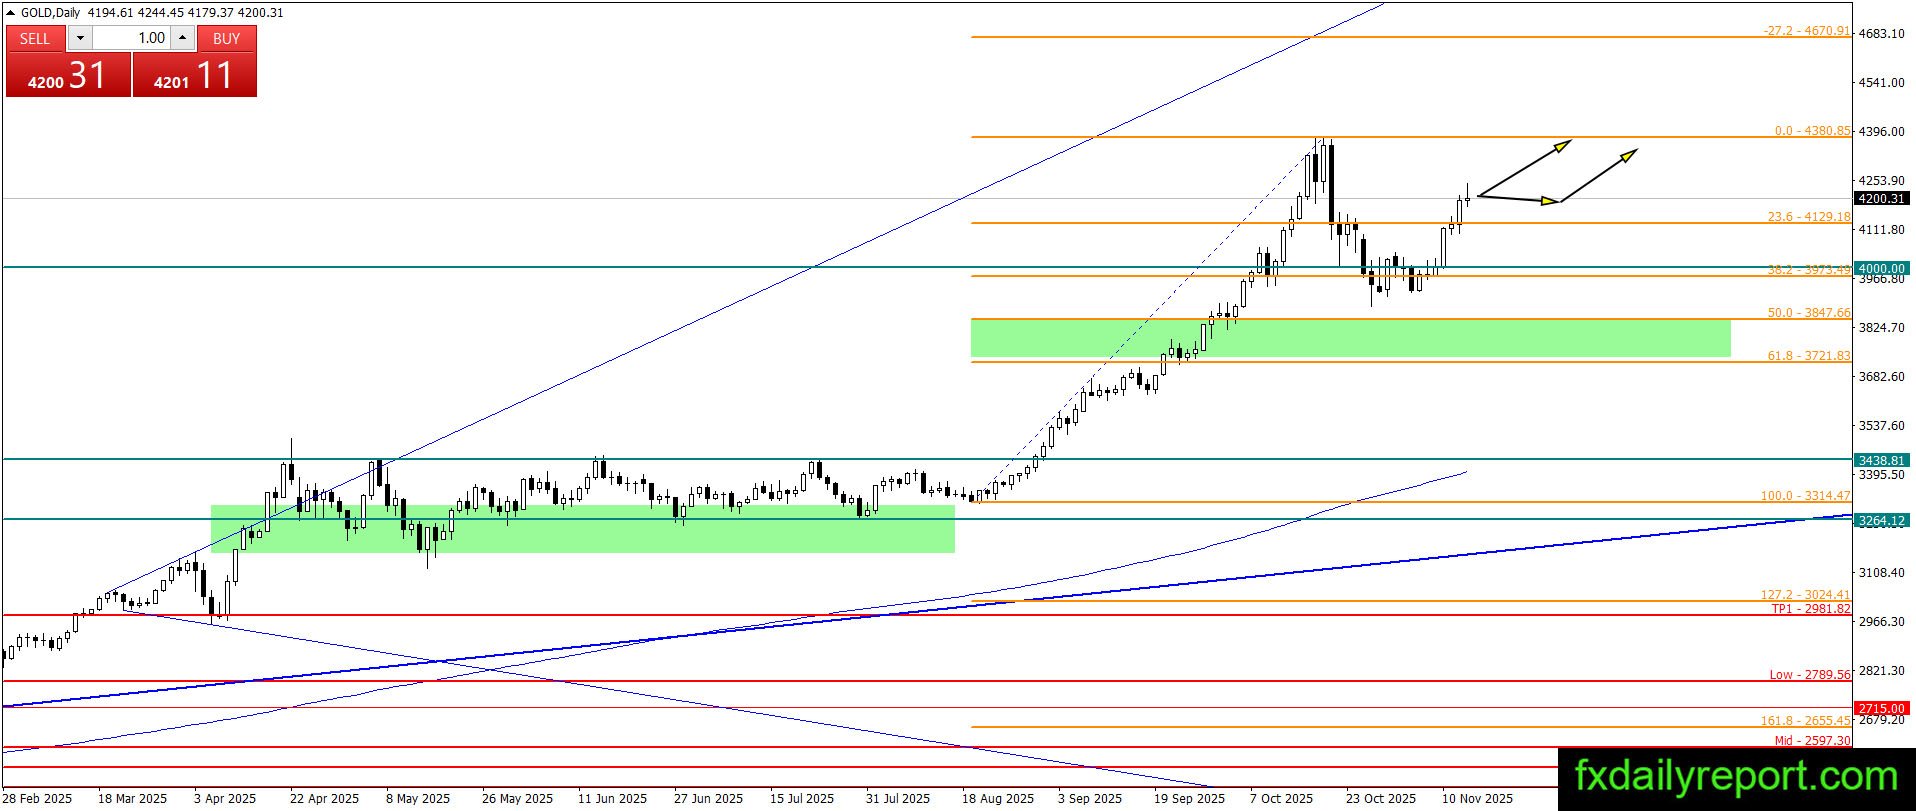Click the red BUY button
The height and width of the screenshot is (811, 1916).
click(x=194, y=61)
